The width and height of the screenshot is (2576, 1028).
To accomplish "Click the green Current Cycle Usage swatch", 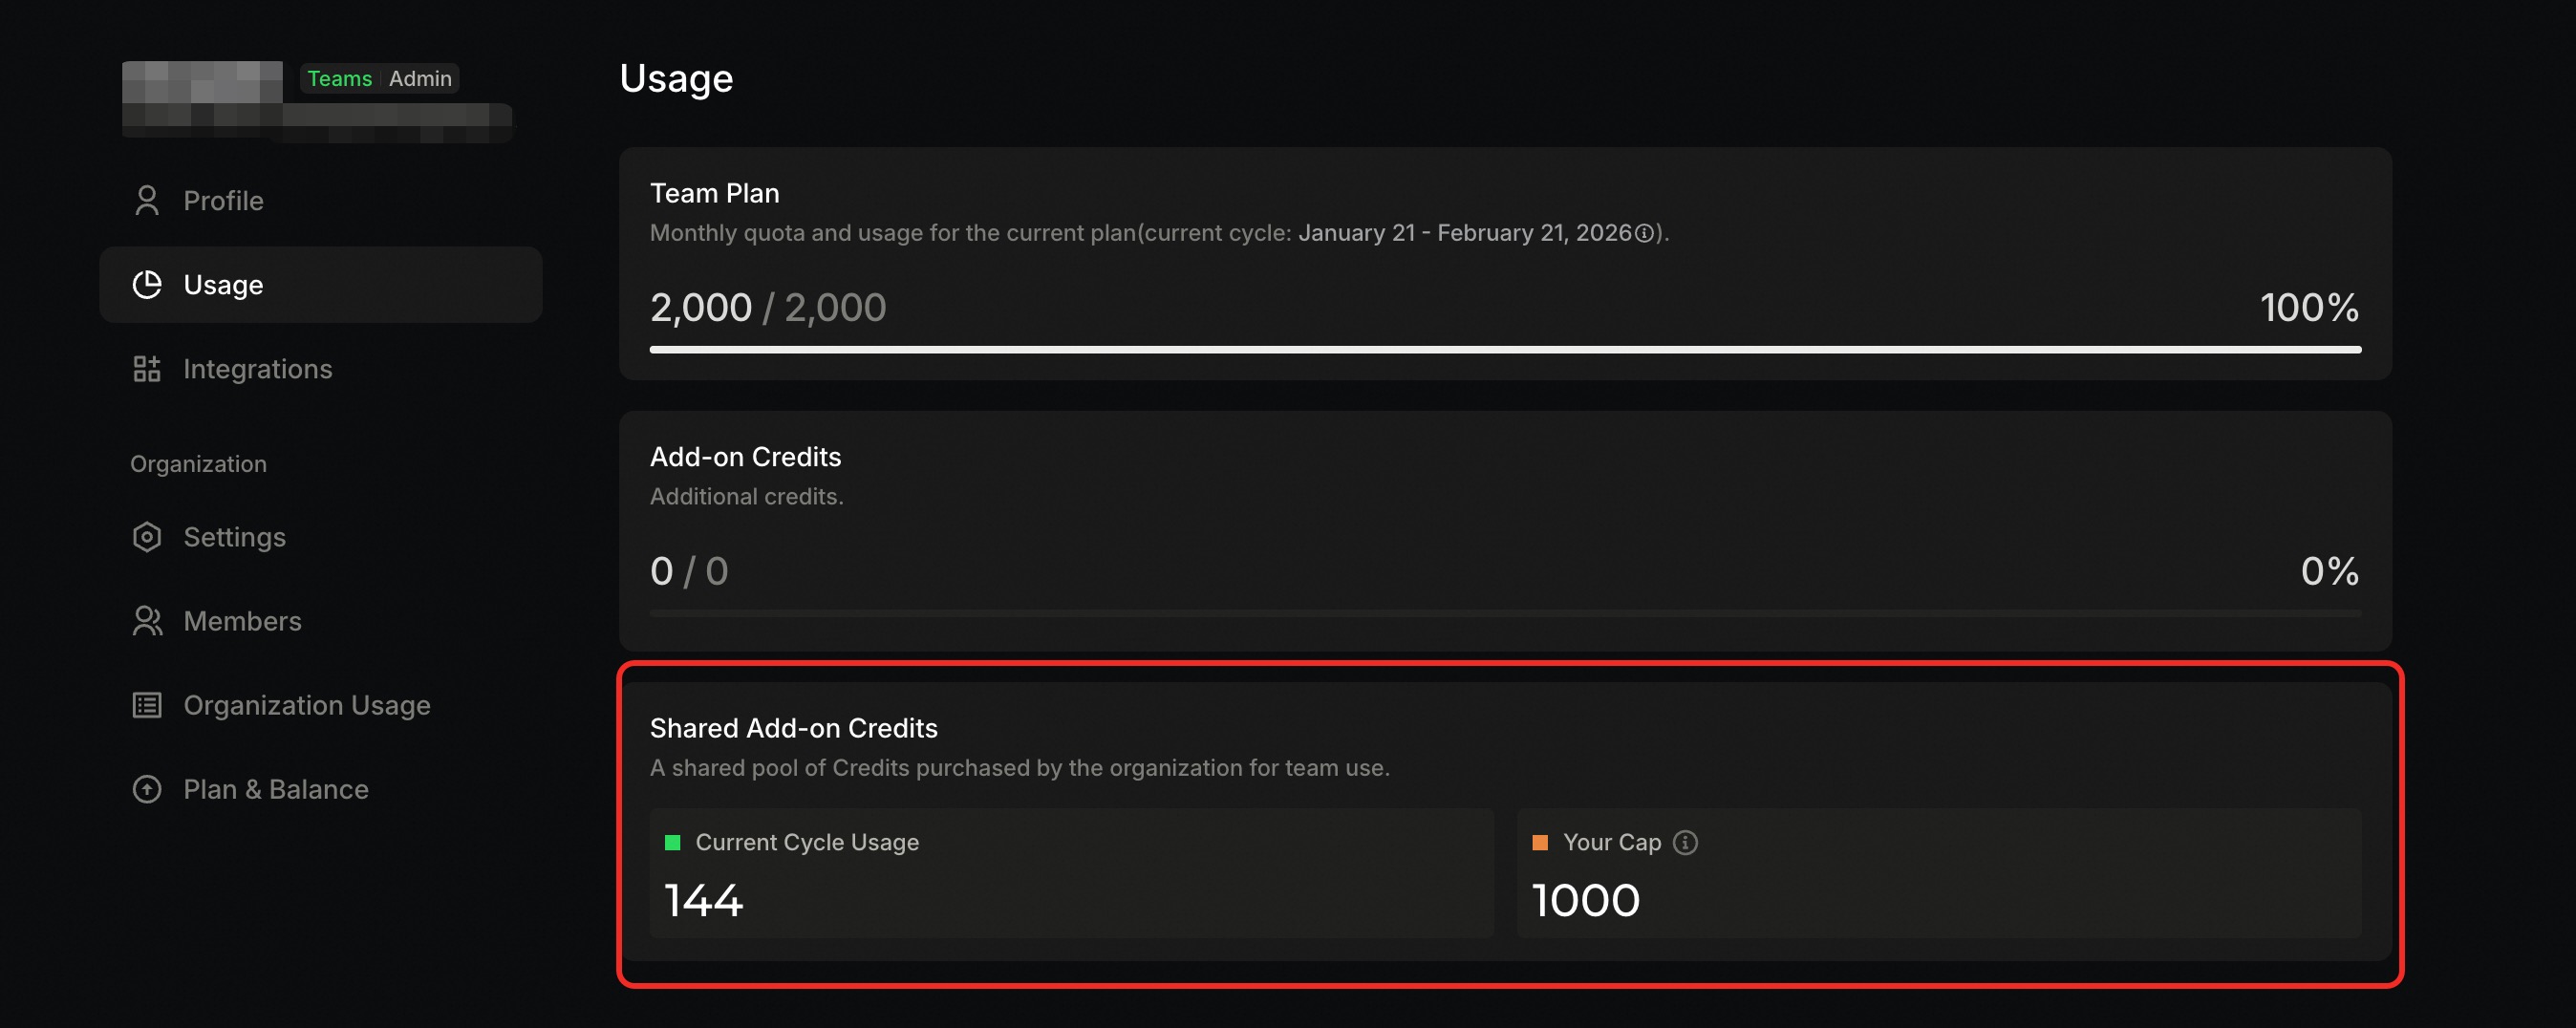I will pyautogui.click(x=673, y=842).
